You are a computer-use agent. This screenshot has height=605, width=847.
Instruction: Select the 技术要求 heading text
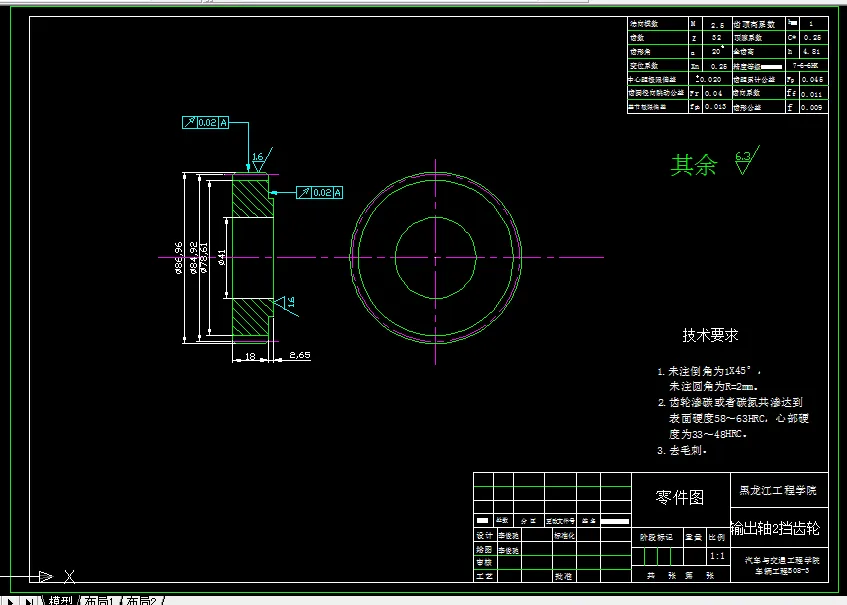710,335
